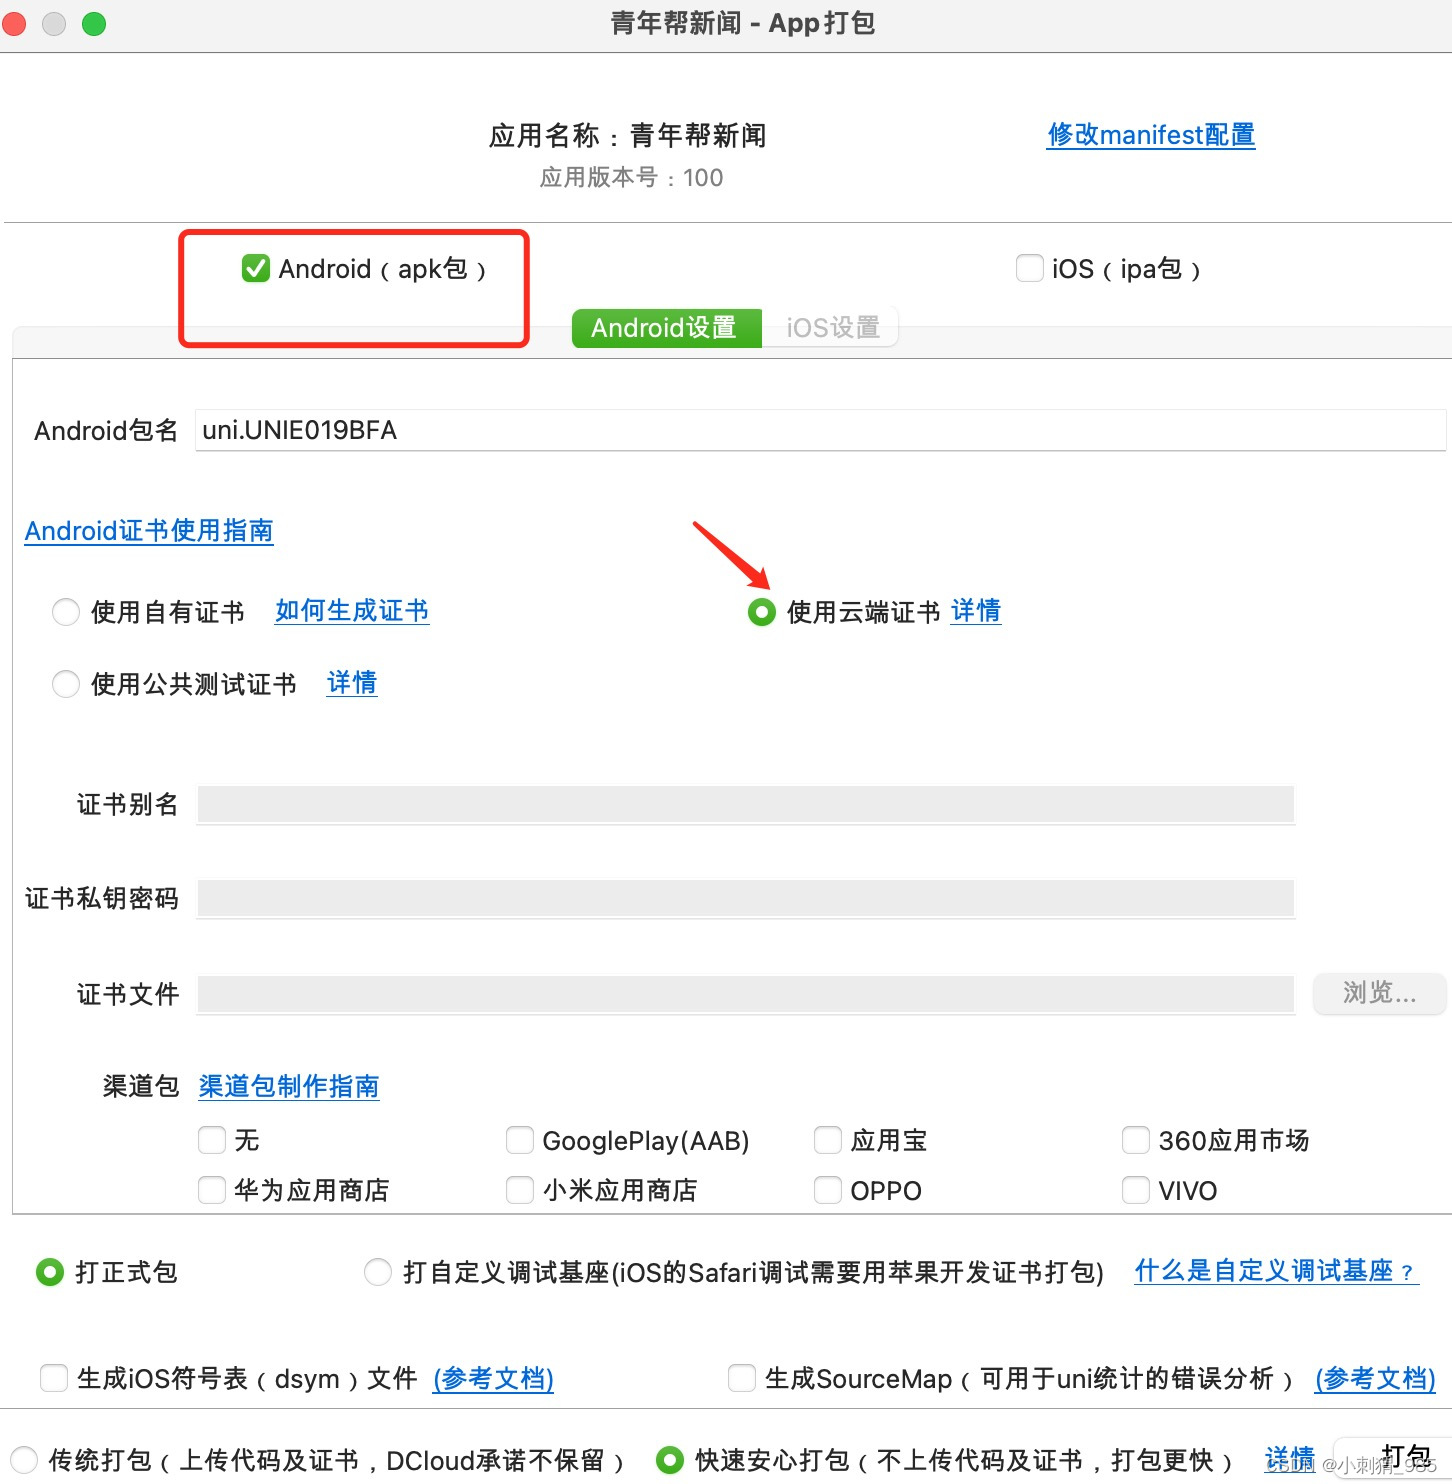Open the 修改manifest配置 link
This screenshot has height=1484, width=1452.
tap(1151, 135)
